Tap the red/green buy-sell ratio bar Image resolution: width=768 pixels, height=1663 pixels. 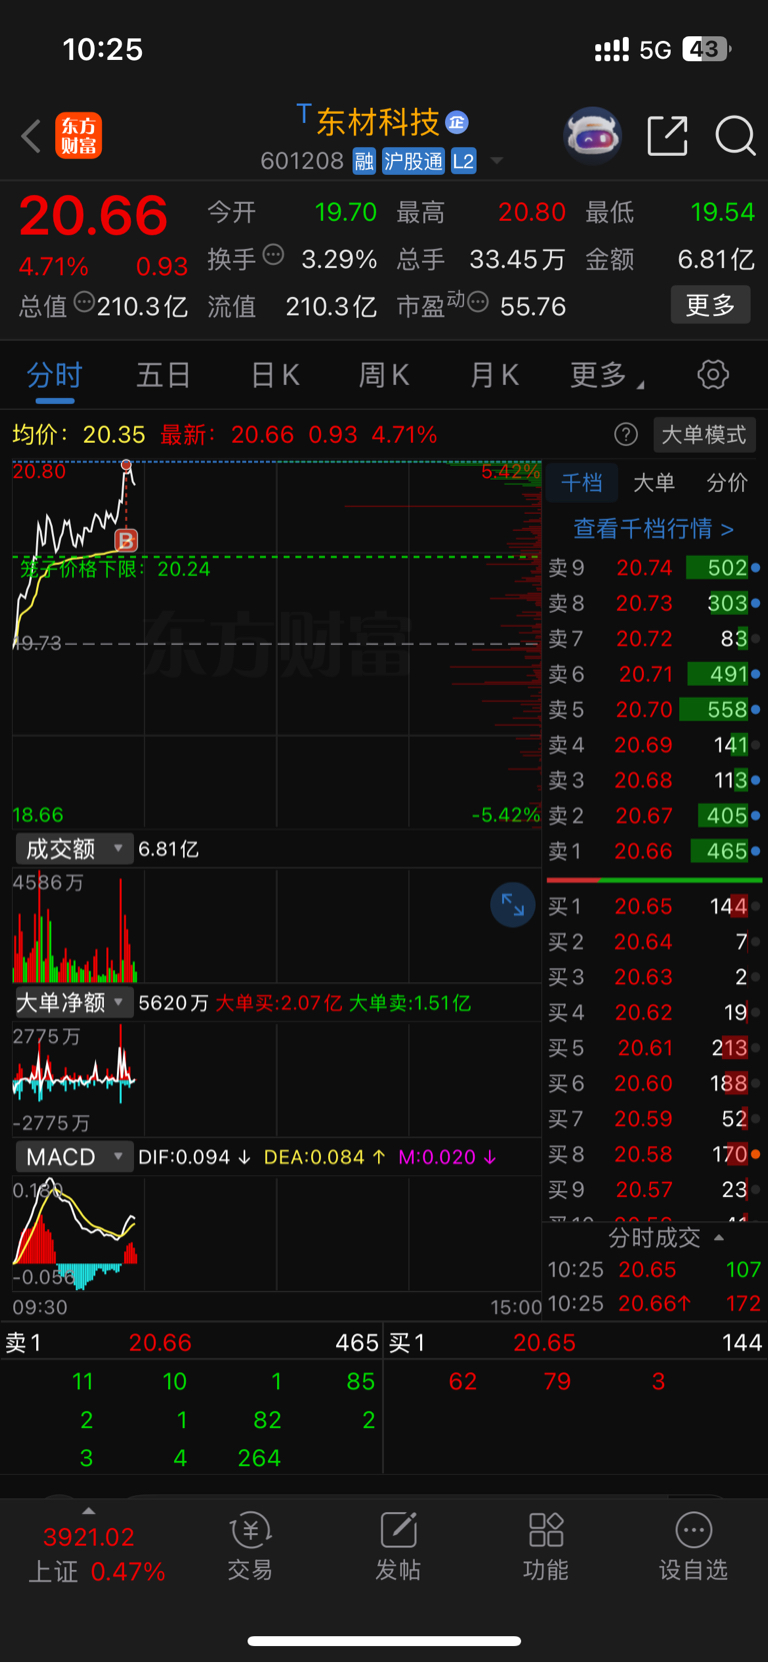click(654, 880)
